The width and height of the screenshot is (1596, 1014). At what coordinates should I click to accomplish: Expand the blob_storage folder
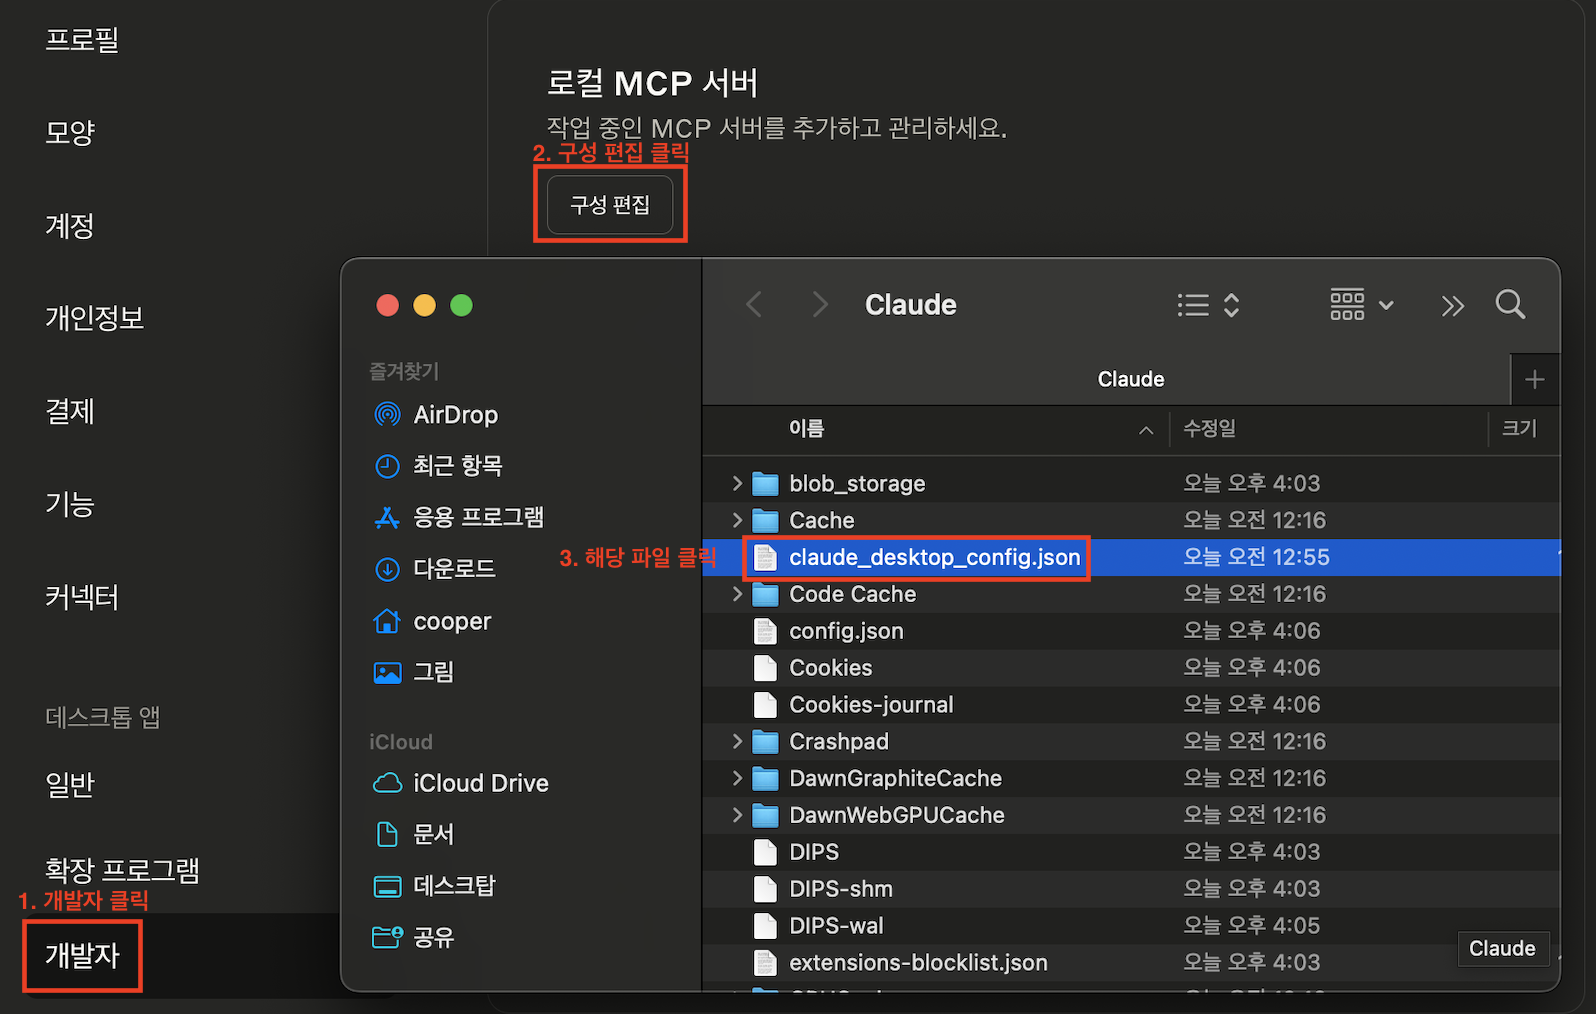737,483
